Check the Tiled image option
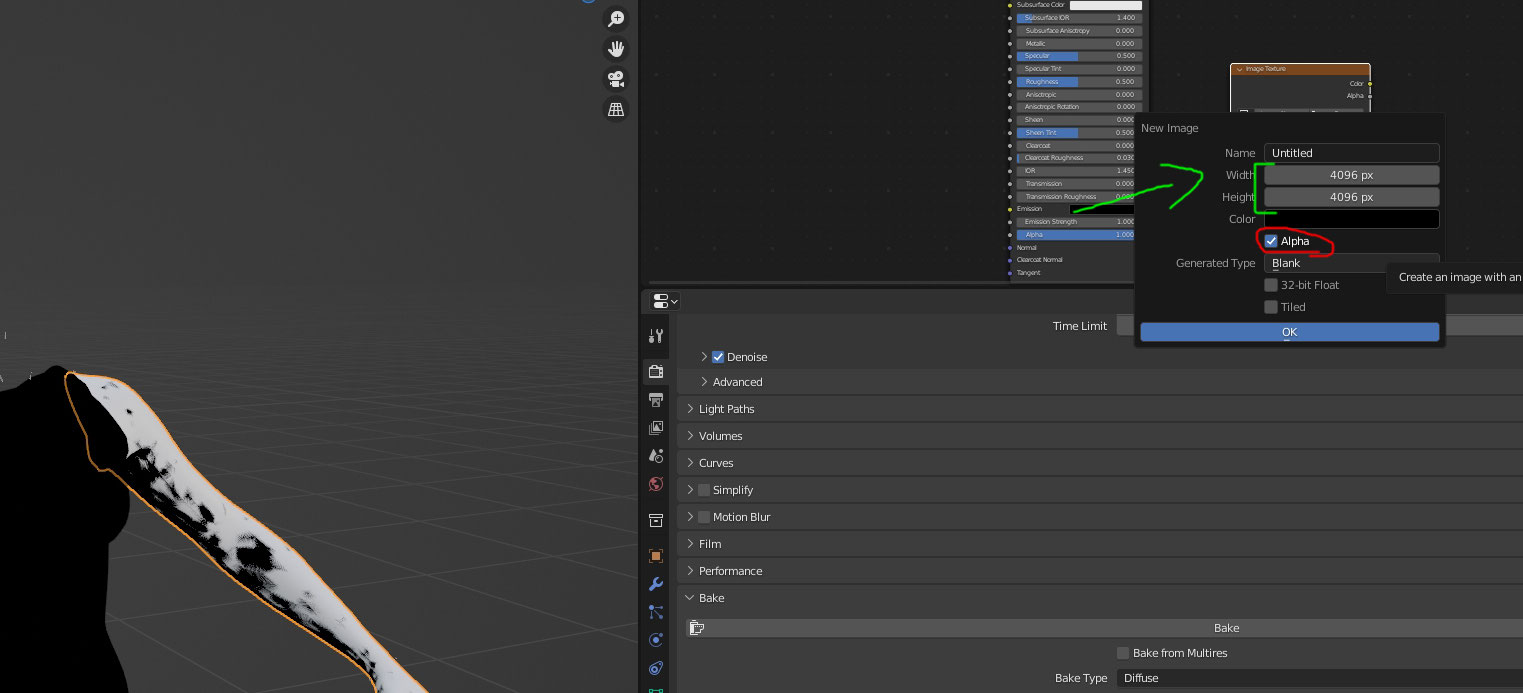 1271,306
